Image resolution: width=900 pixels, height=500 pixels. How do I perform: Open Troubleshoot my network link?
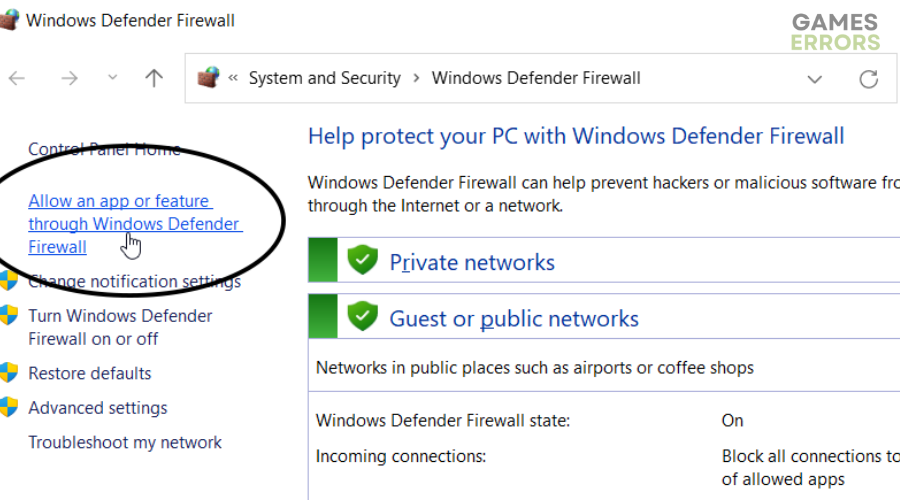[125, 442]
